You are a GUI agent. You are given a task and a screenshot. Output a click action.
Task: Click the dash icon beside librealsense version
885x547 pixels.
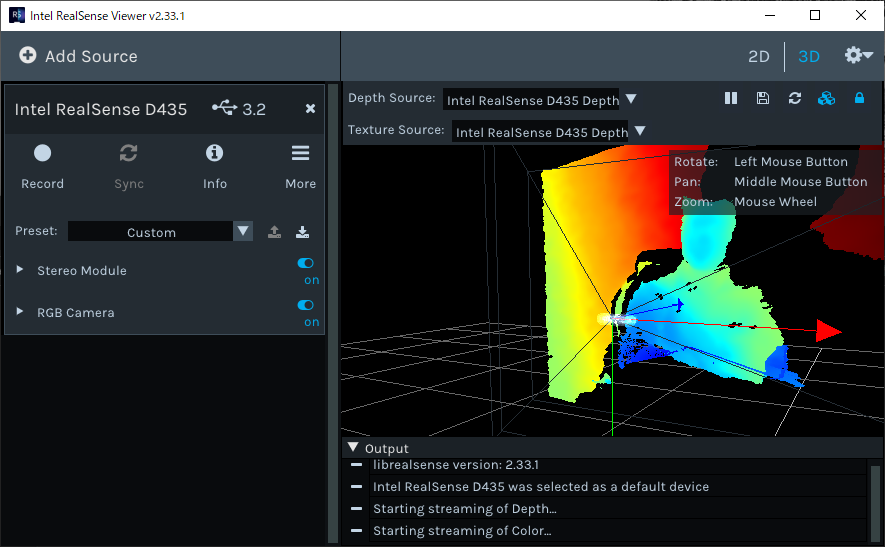click(356, 465)
